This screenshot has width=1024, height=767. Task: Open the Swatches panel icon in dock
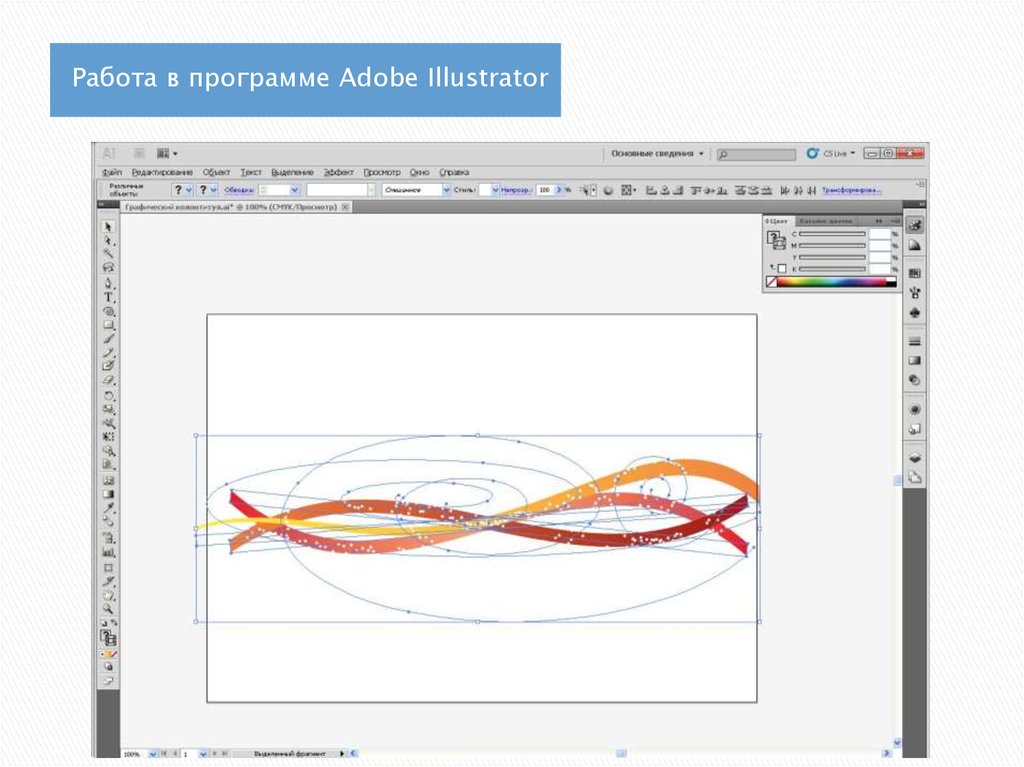click(914, 272)
